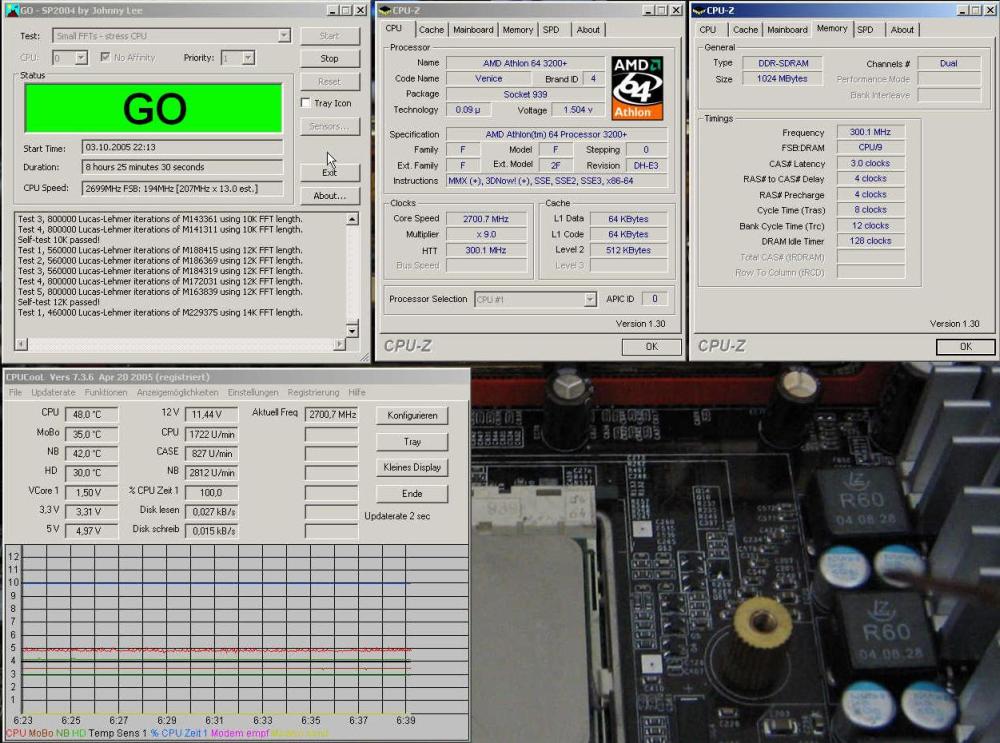Click OK in the right CPU-Z window
The width and height of the screenshot is (1000, 743).
(966, 346)
